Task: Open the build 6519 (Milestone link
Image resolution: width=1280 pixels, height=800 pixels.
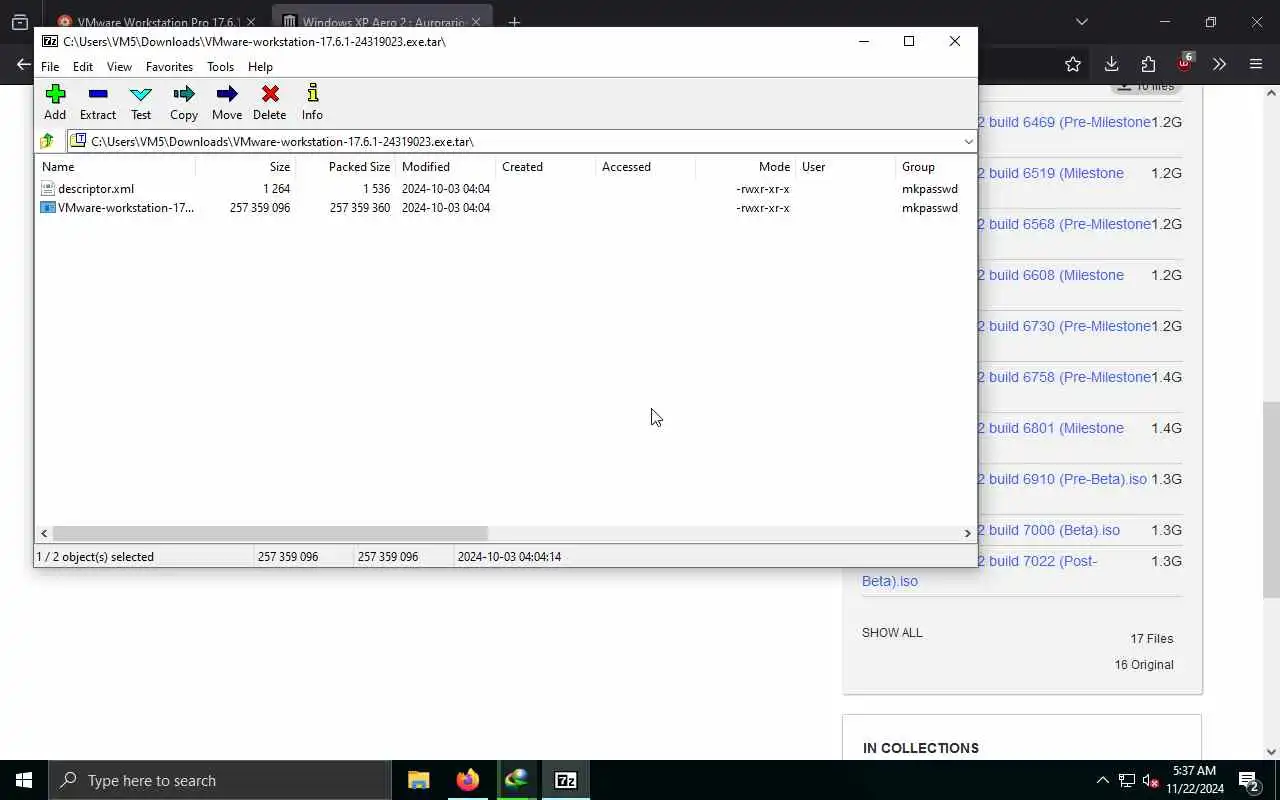Action: point(1050,173)
